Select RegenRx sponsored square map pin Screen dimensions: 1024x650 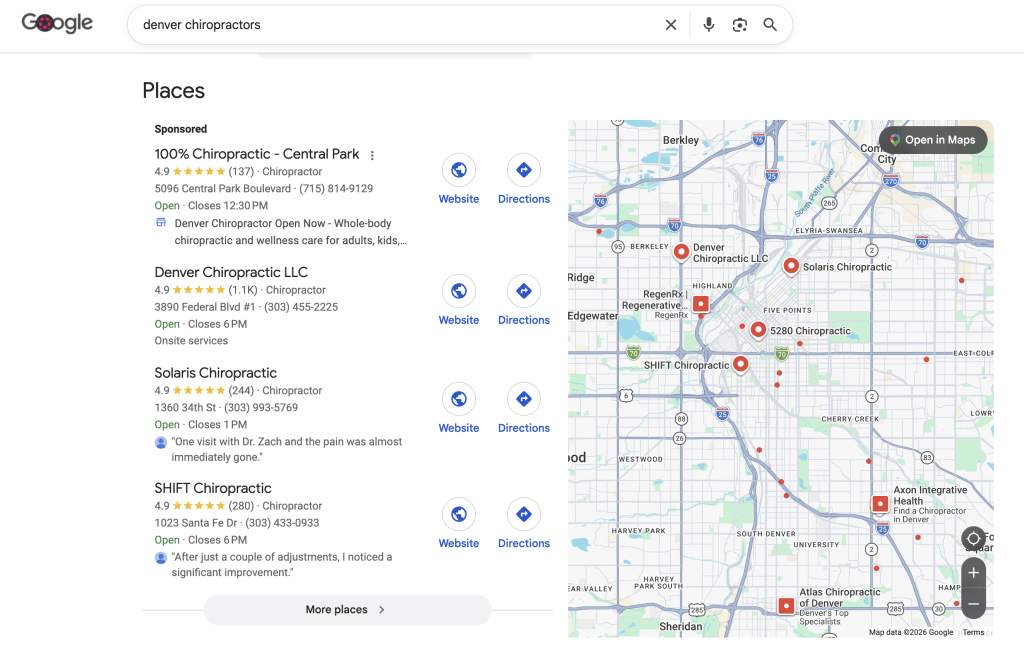[701, 304]
